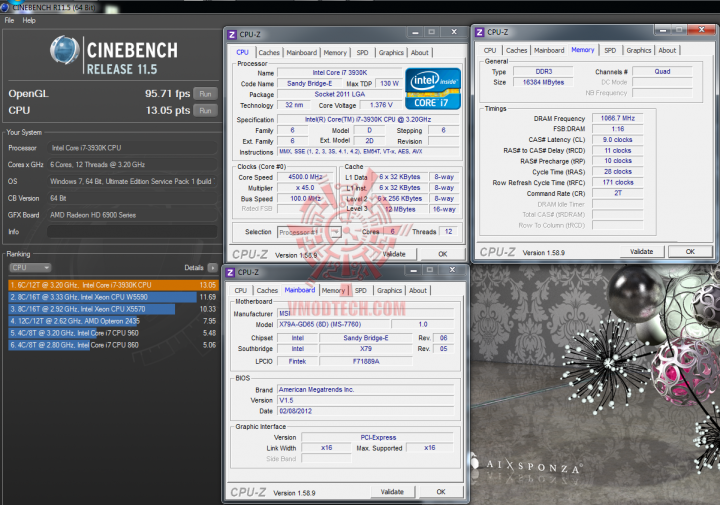Image resolution: width=720 pixels, height=505 pixels.
Task: Click Validate in the Mainboard window
Action: pyautogui.click(x=392, y=492)
